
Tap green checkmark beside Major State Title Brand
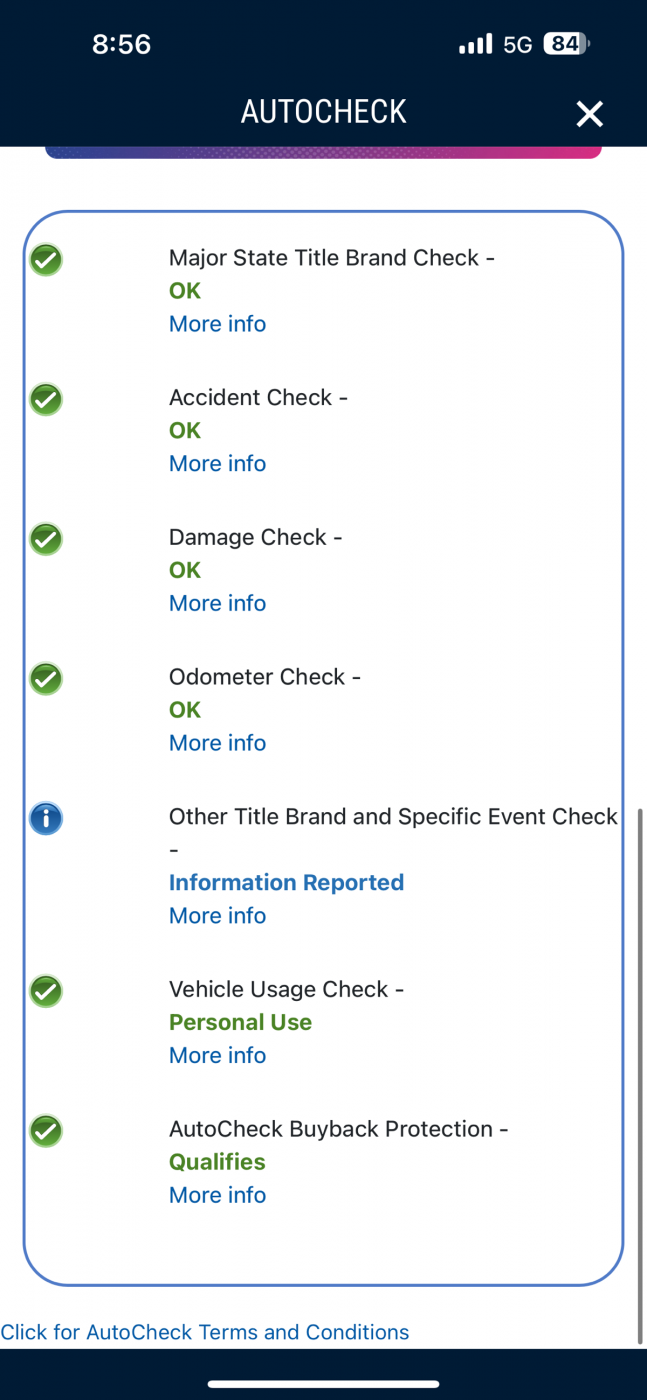coord(46,260)
